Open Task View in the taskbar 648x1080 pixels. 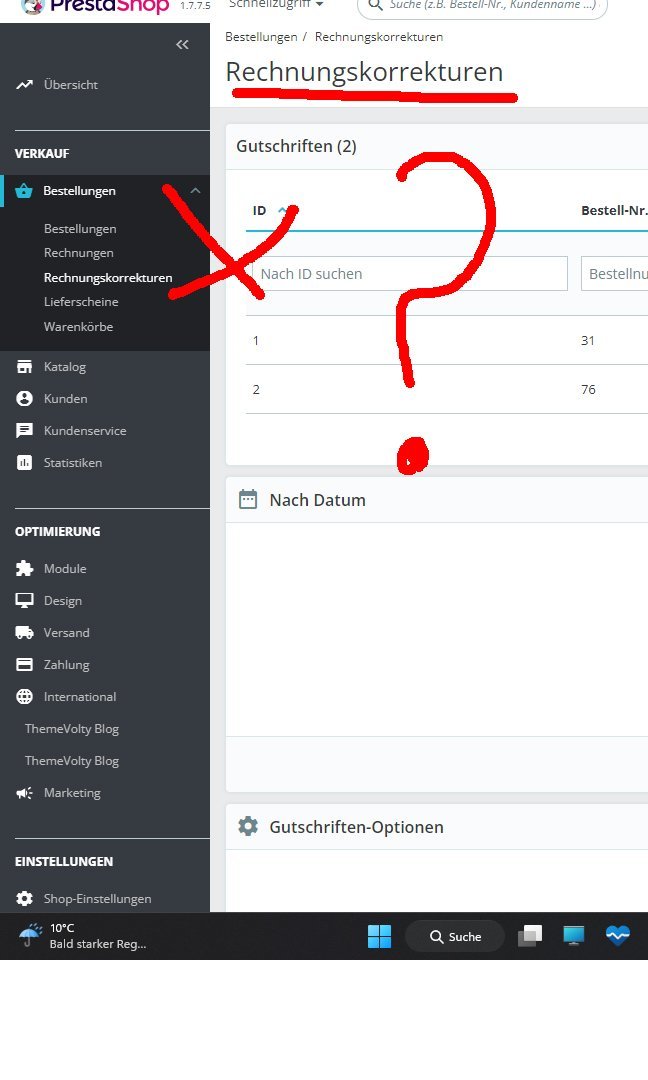[530, 936]
